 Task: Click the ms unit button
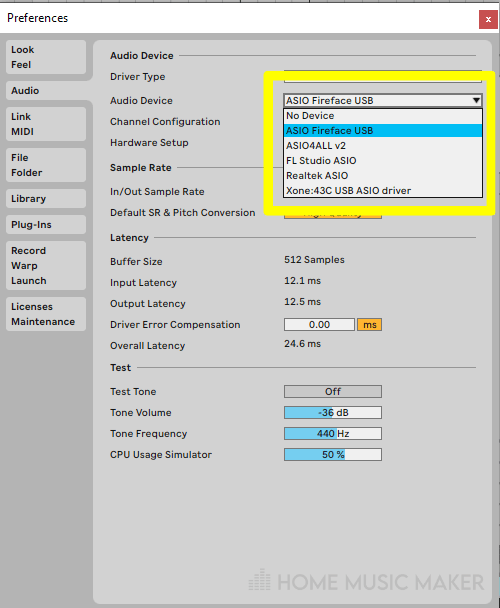pyautogui.click(x=369, y=325)
